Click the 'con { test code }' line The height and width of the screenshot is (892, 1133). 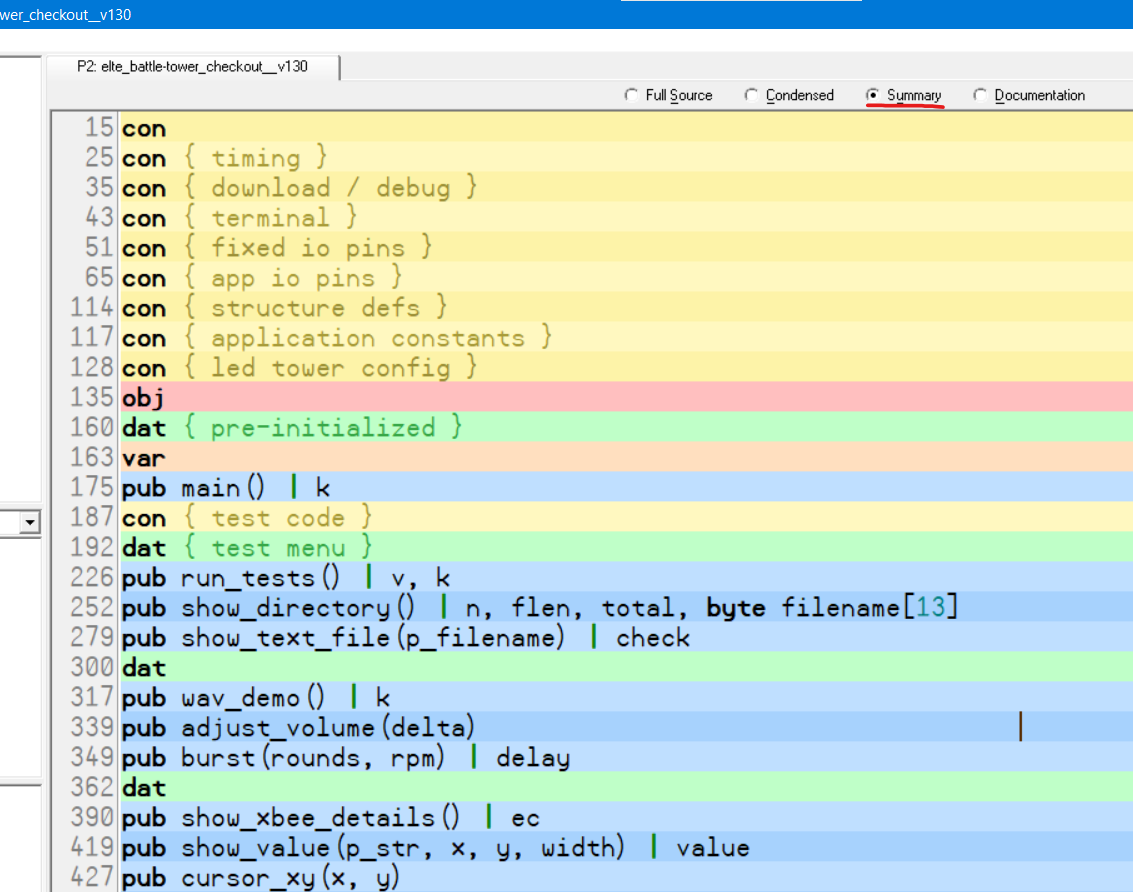pos(627,518)
